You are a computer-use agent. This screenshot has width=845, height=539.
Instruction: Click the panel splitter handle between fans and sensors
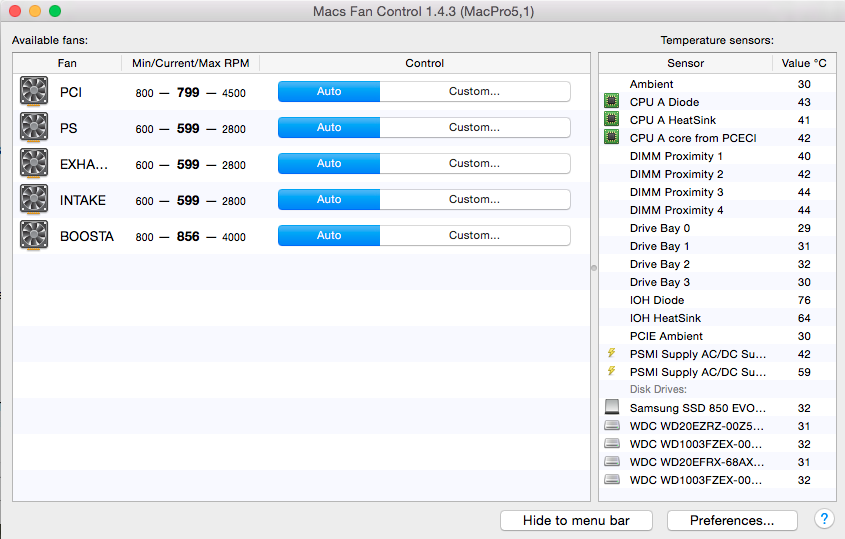(594, 268)
